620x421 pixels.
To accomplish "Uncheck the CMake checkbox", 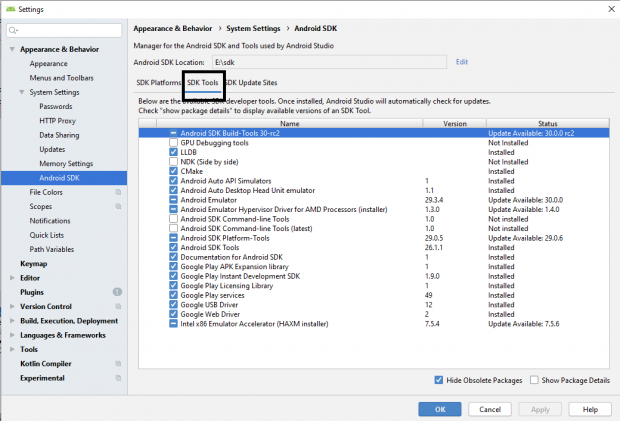I will (173, 171).
